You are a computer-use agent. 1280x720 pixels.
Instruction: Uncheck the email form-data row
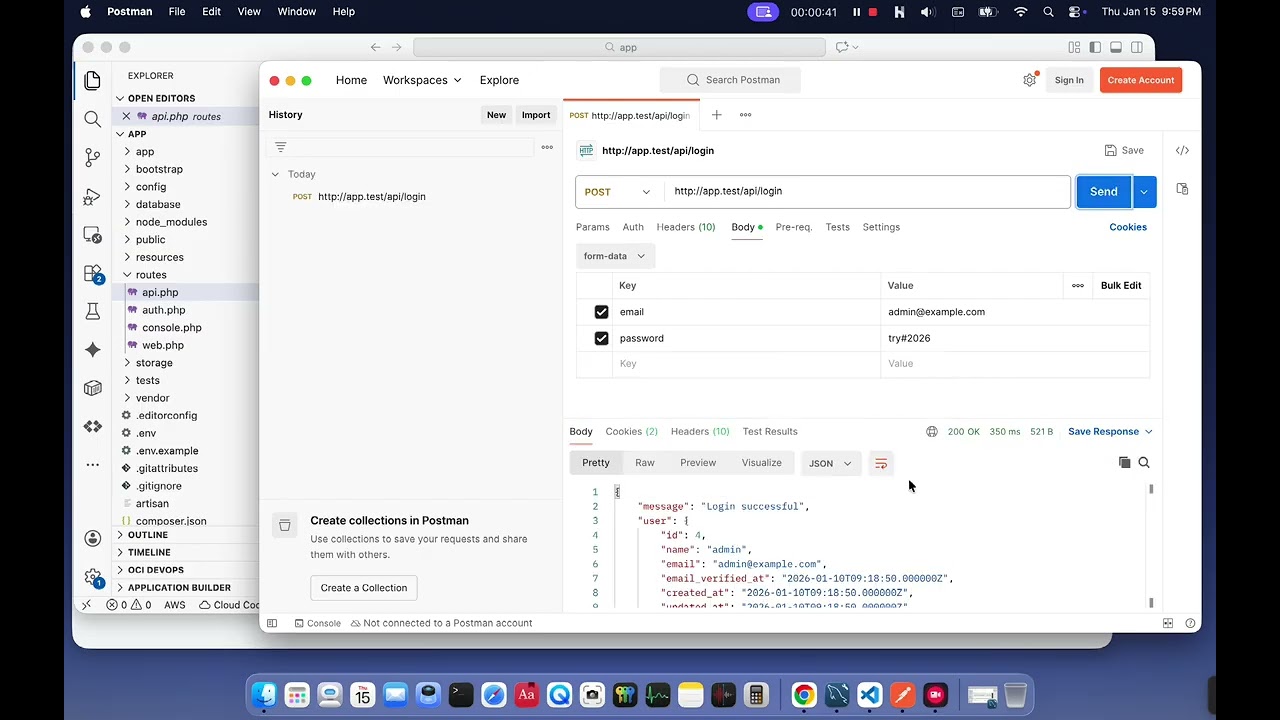(601, 312)
